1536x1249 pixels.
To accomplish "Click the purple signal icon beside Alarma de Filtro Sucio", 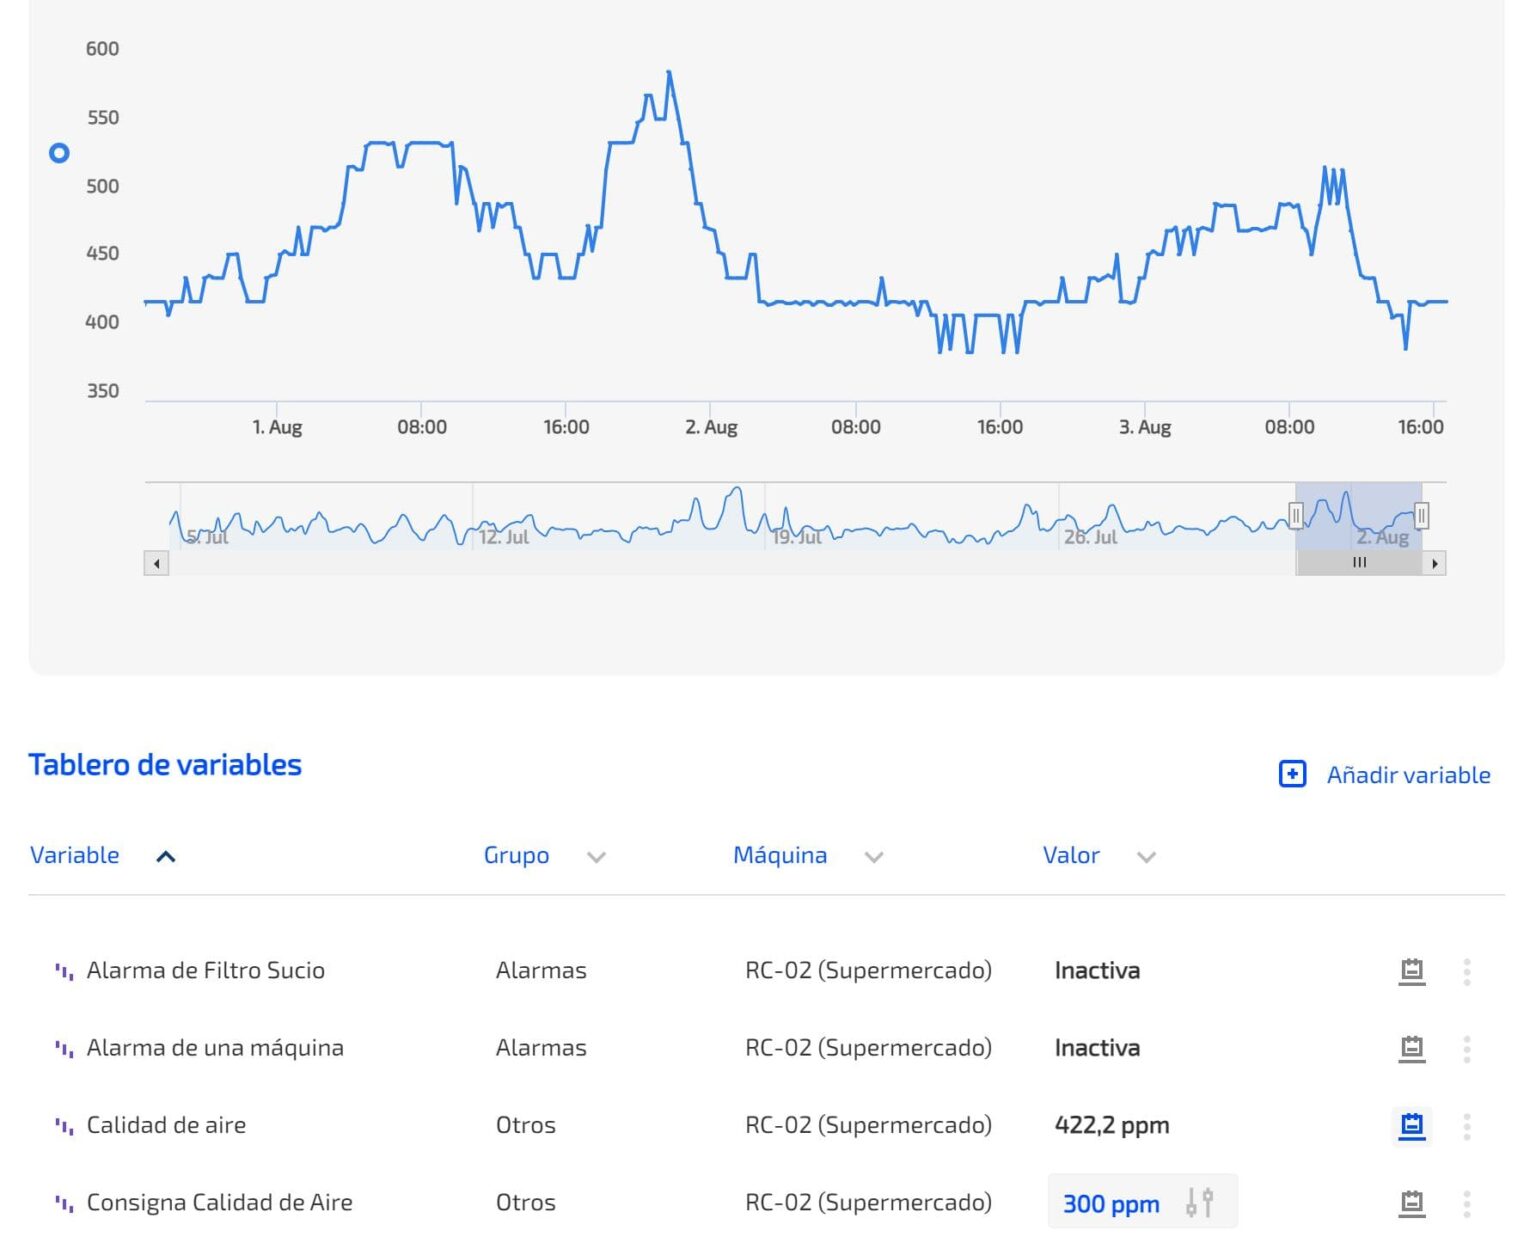I will tap(64, 970).
